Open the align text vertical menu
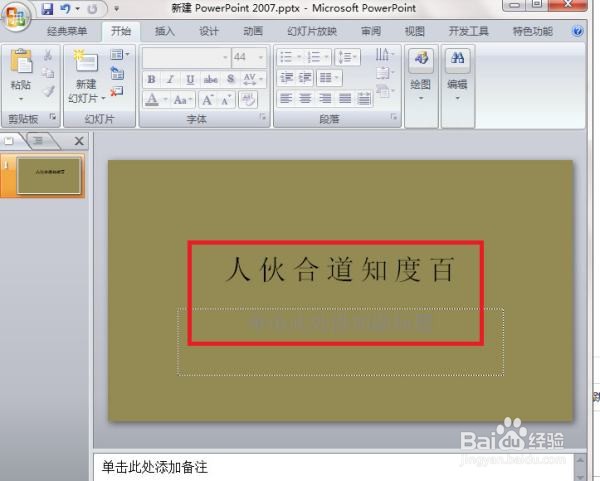The image size is (600, 481). point(385,73)
